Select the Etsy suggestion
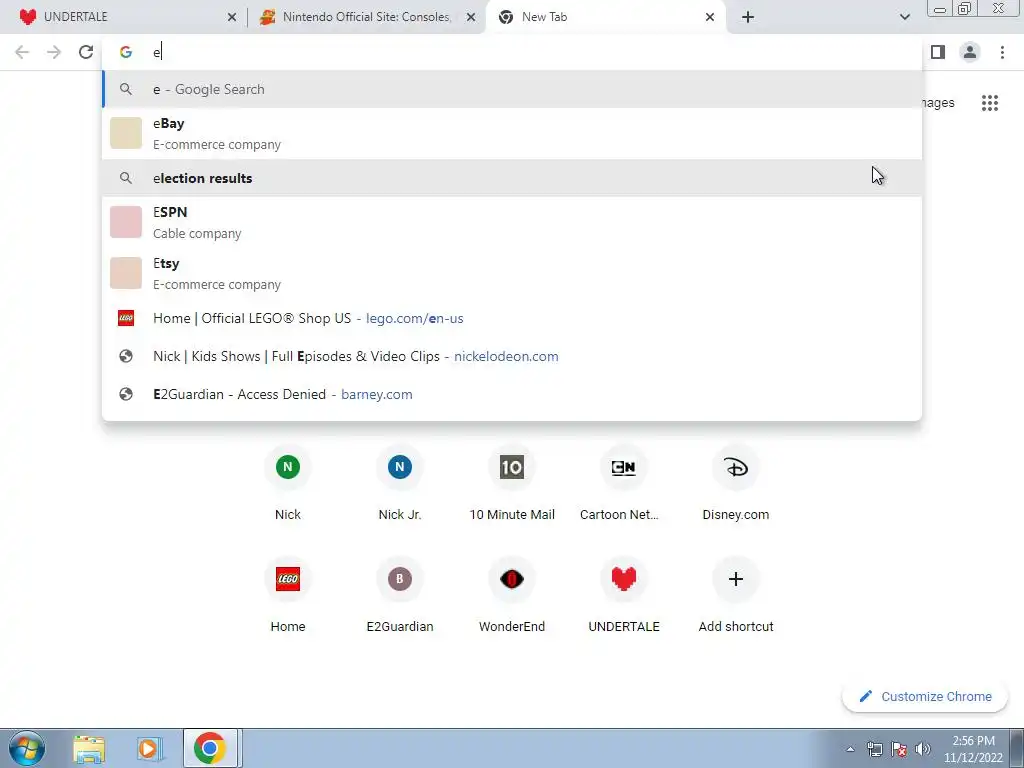 pyautogui.click(x=512, y=273)
